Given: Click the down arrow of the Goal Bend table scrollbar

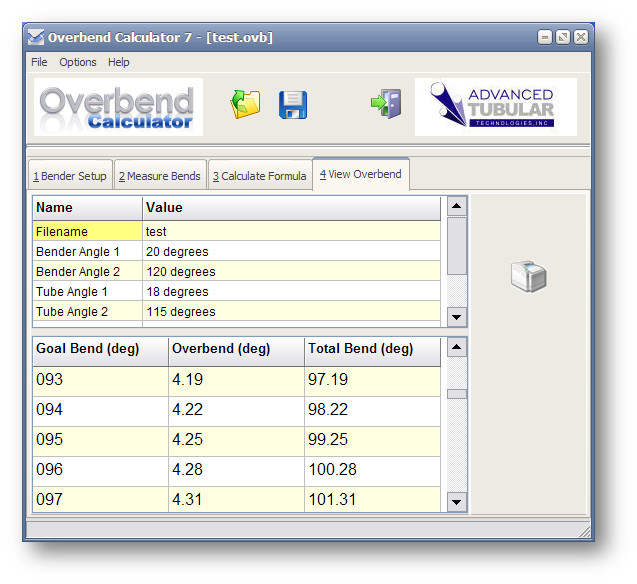Looking at the screenshot, I should [x=457, y=502].
